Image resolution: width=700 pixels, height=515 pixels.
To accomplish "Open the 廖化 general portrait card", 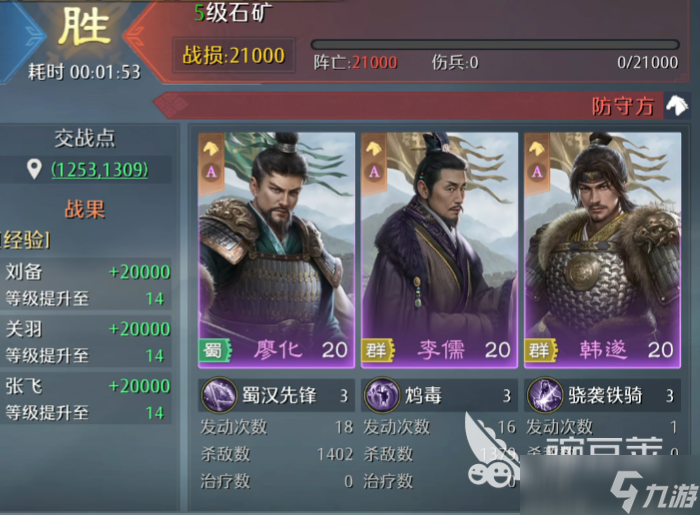I will click(276, 250).
